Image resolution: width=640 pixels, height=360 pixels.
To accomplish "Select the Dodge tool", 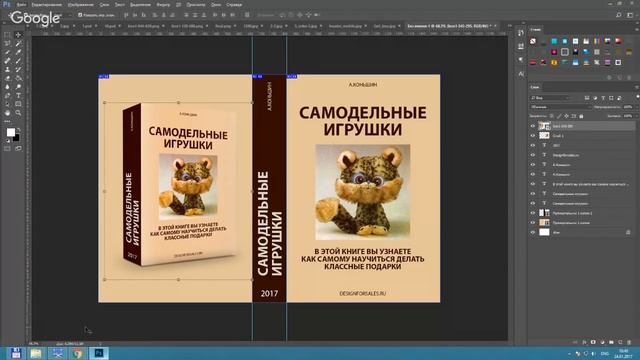I will coord(18,87).
